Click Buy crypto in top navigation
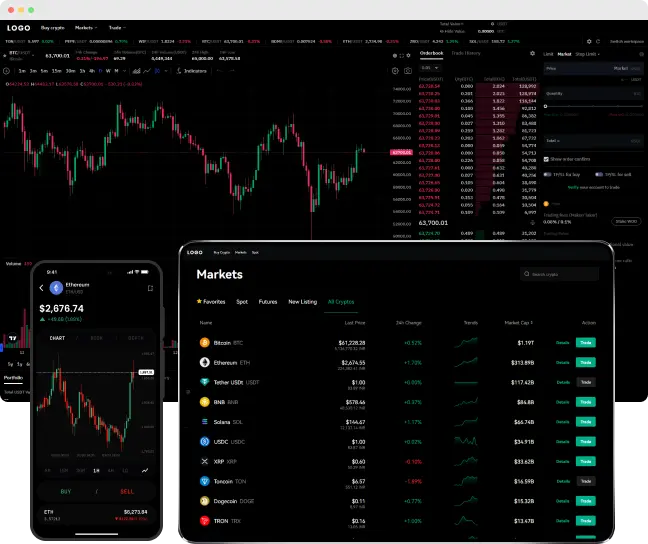The image size is (648, 544). pos(52,28)
